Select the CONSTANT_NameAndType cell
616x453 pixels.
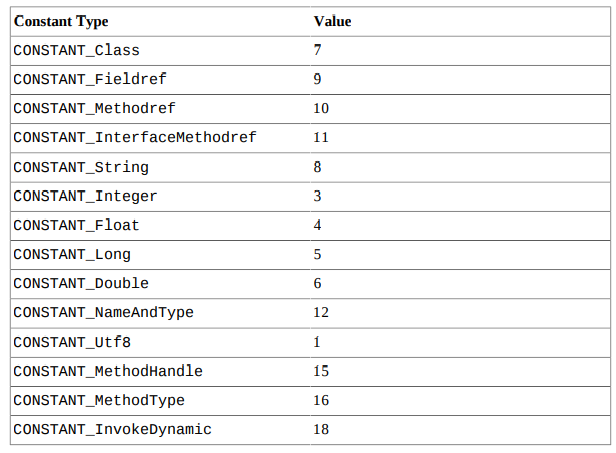[x=103, y=313]
